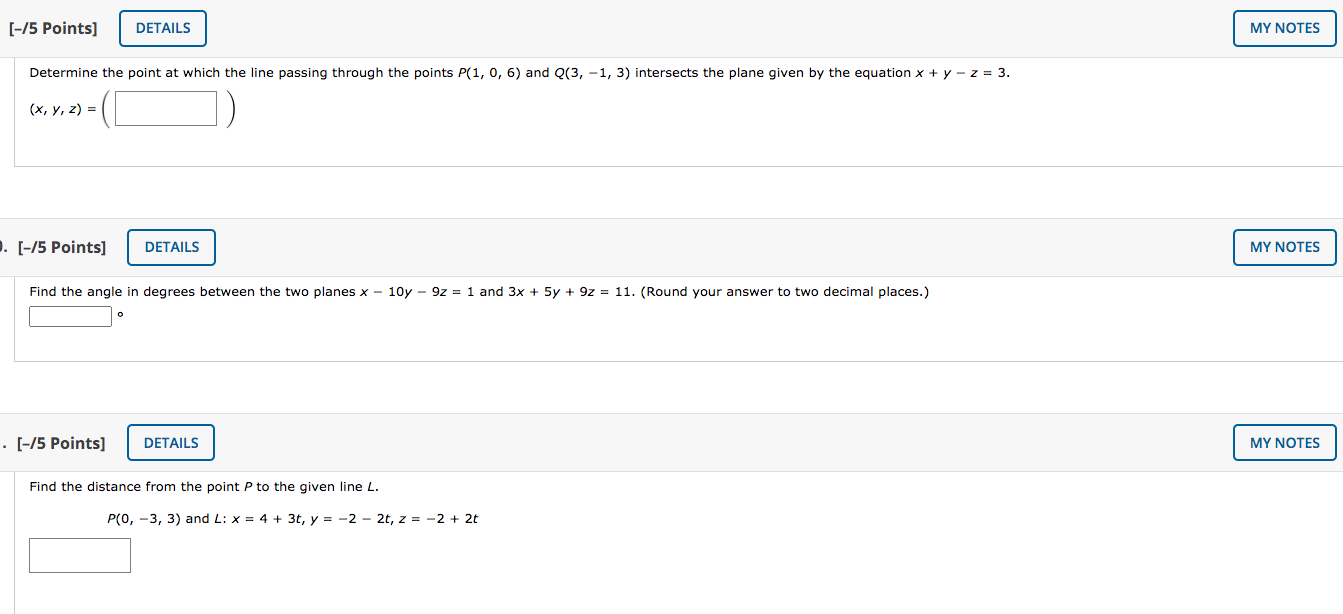Click DETAILS for the point-to-line distance question
The width and height of the screenshot is (1343, 614).
(170, 442)
